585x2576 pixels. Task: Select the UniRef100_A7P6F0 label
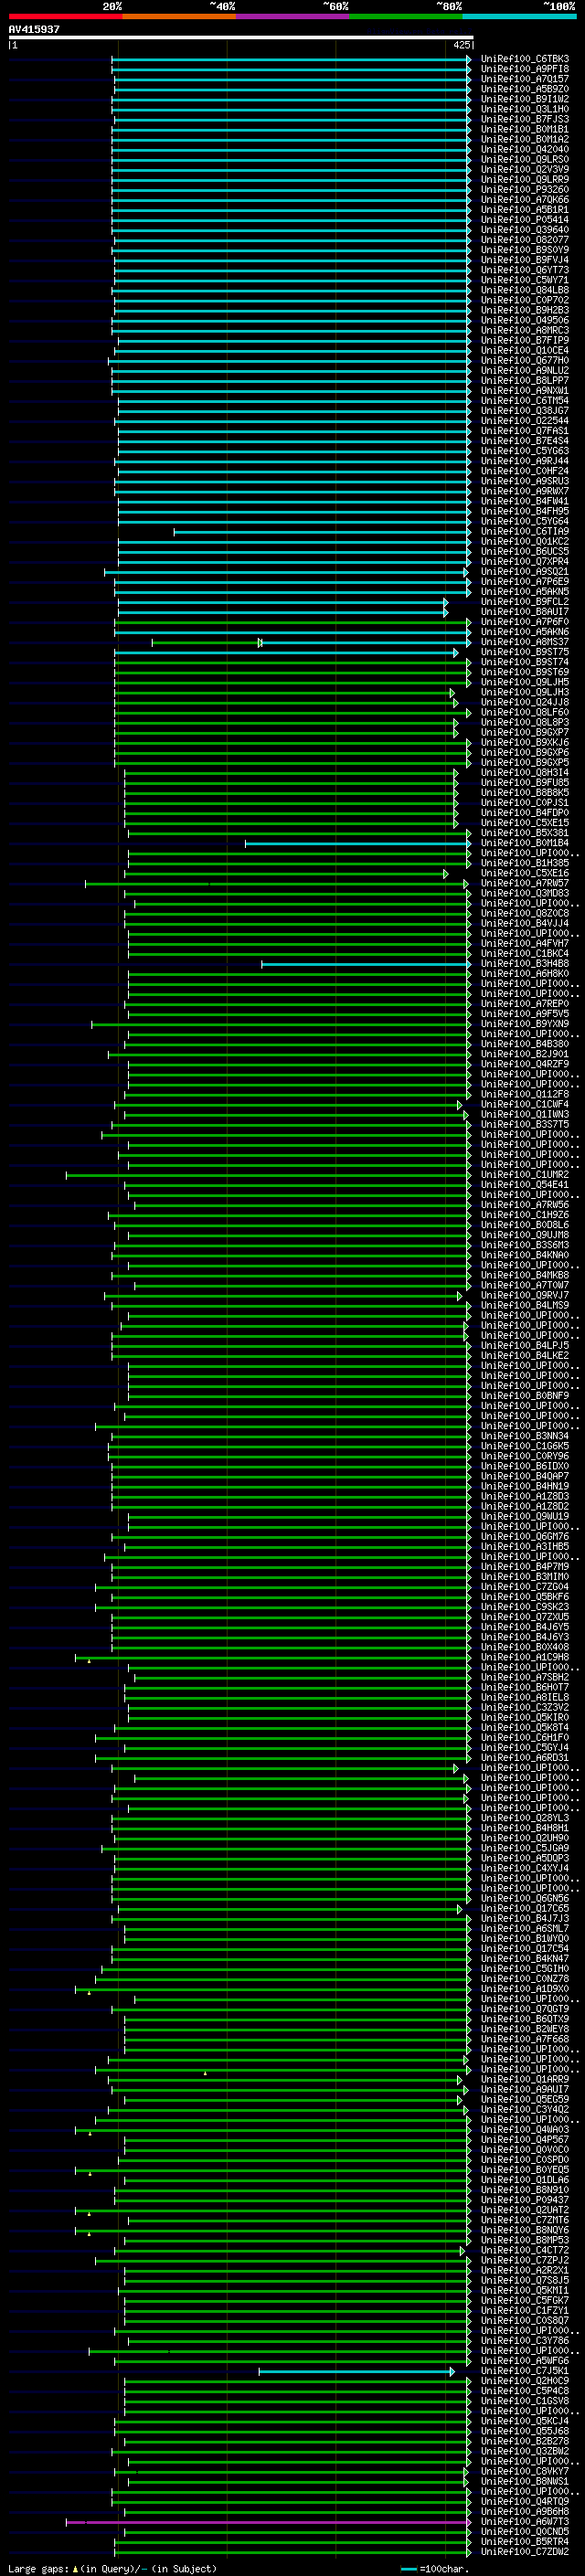[x=524, y=622]
